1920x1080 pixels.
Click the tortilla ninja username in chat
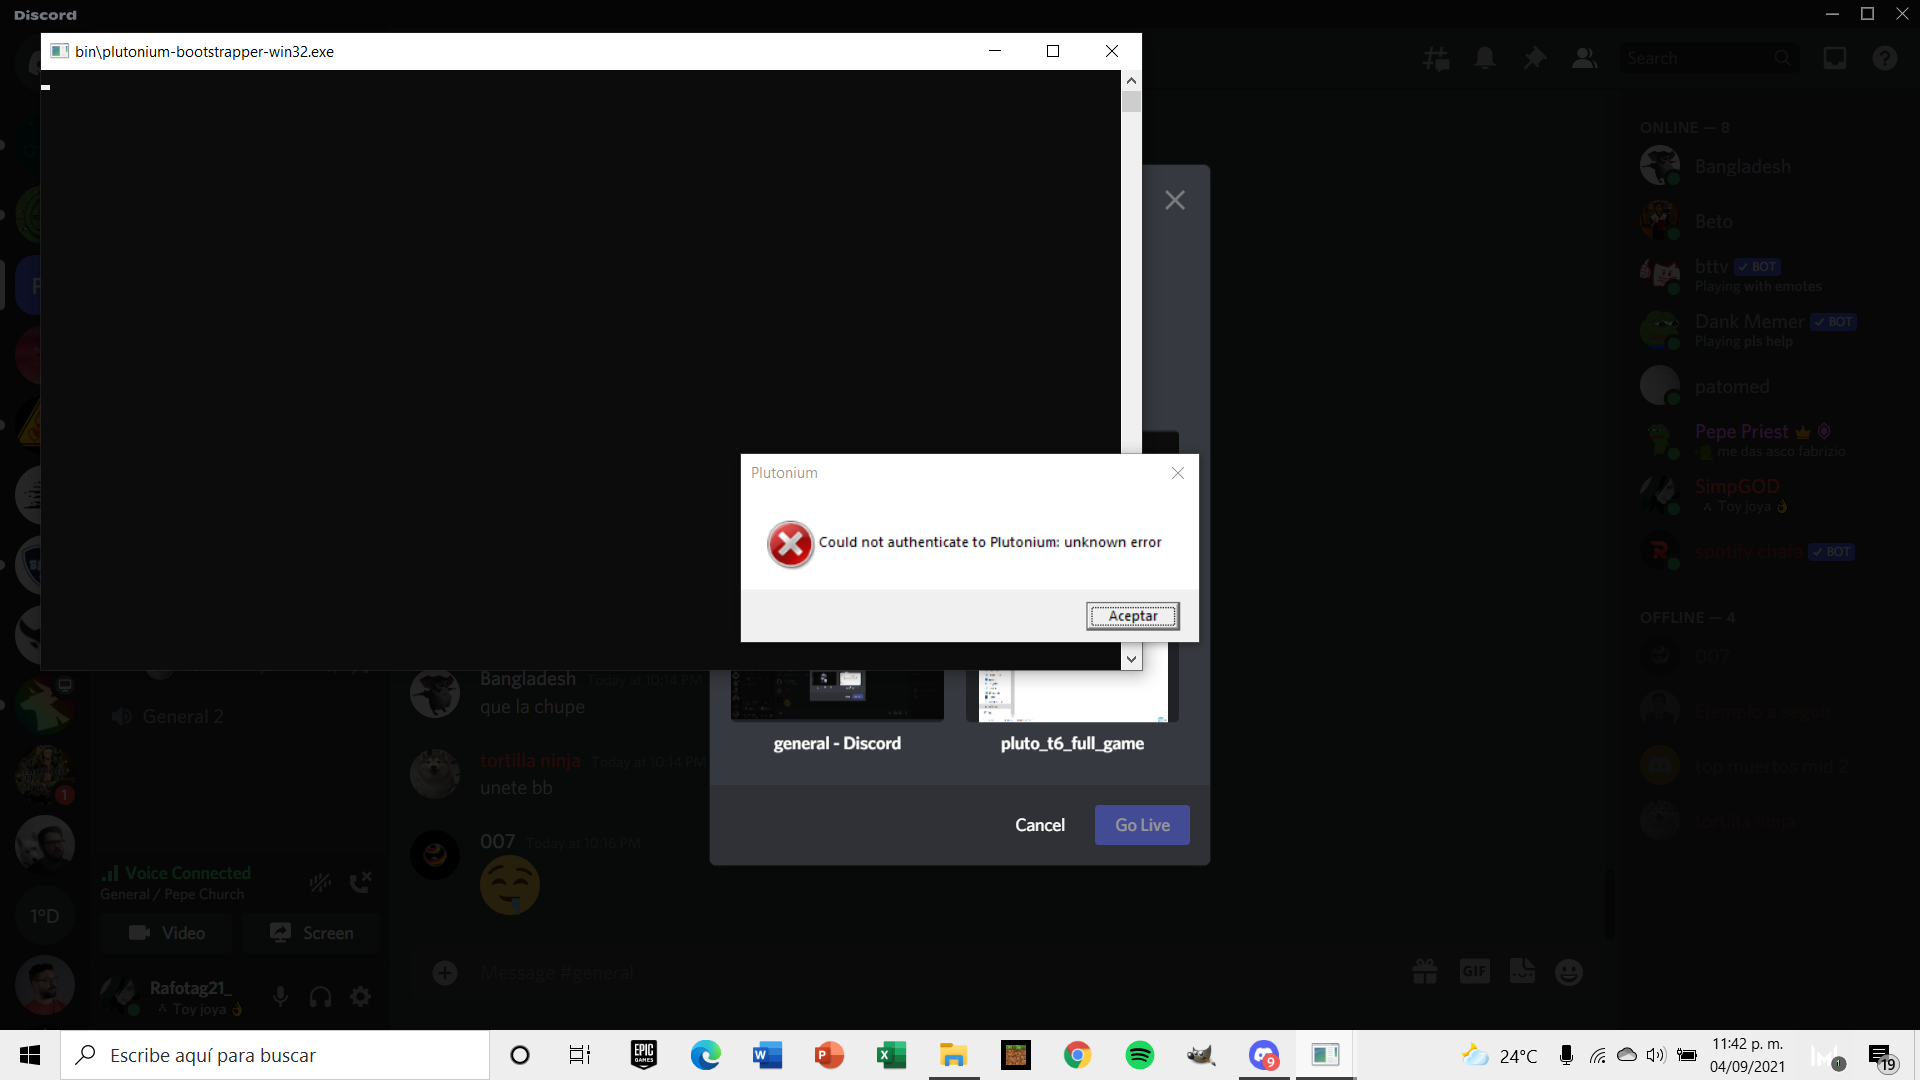click(530, 760)
